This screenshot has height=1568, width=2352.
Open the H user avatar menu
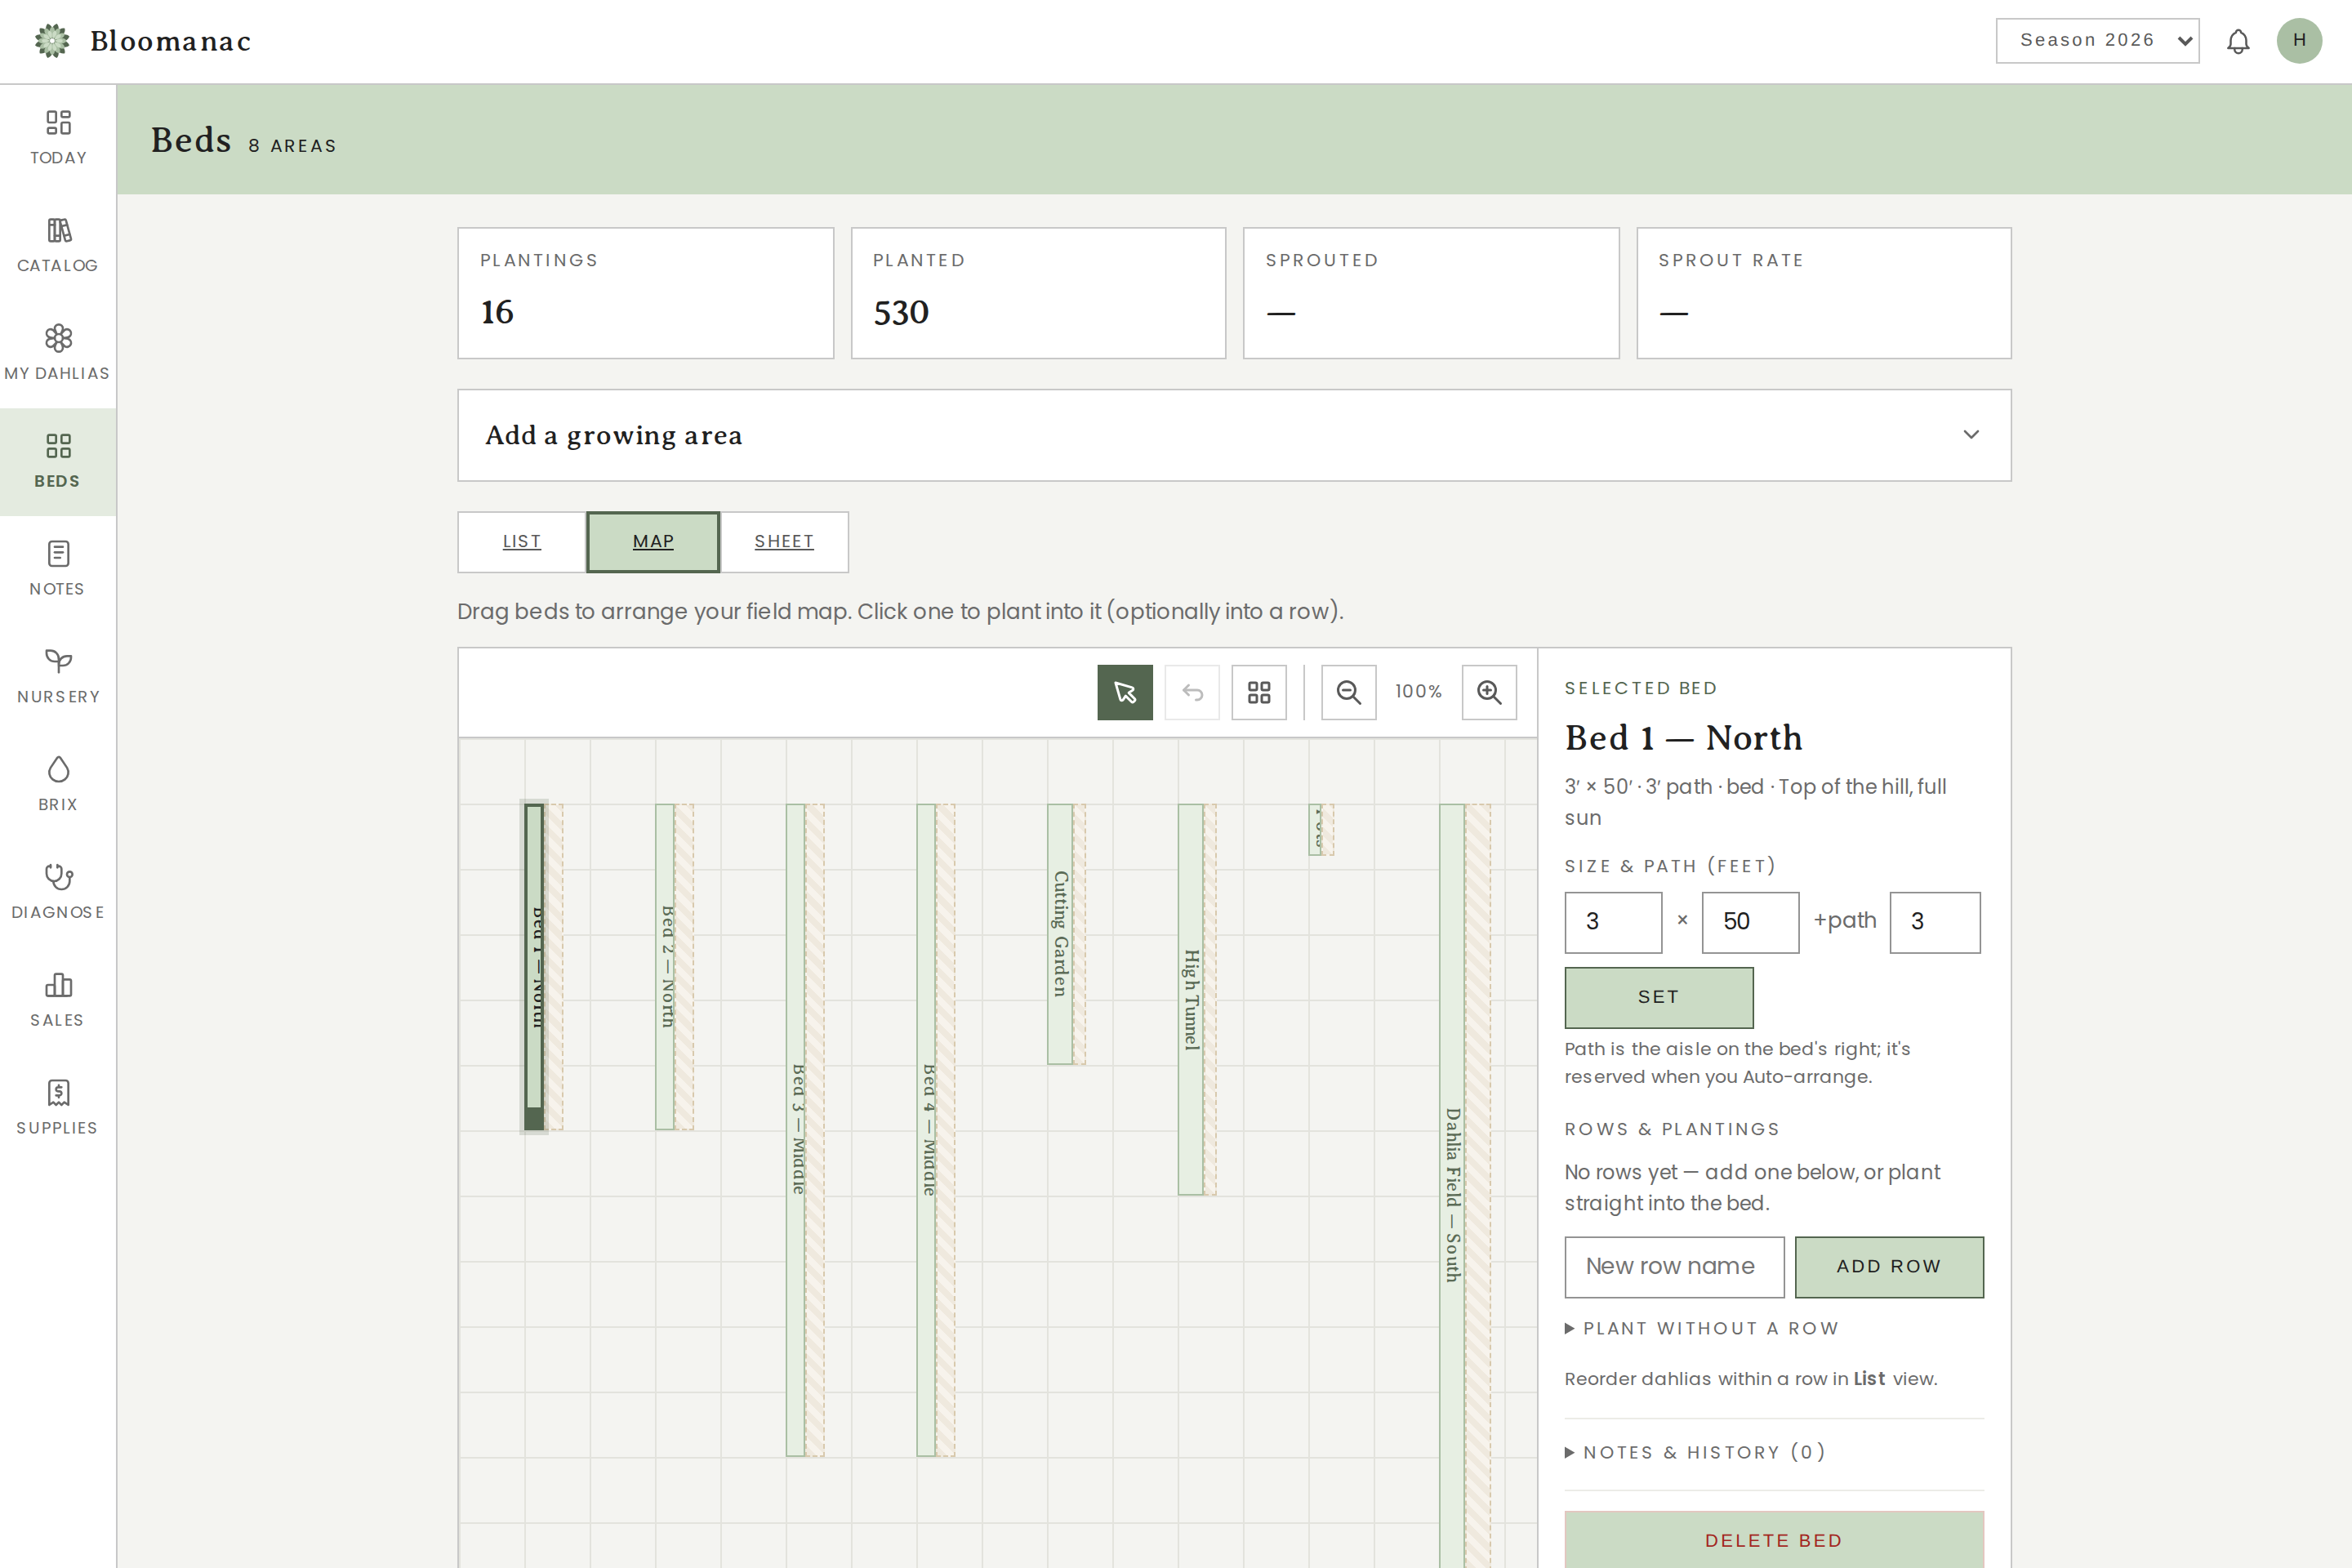(x=2299, y=41)
